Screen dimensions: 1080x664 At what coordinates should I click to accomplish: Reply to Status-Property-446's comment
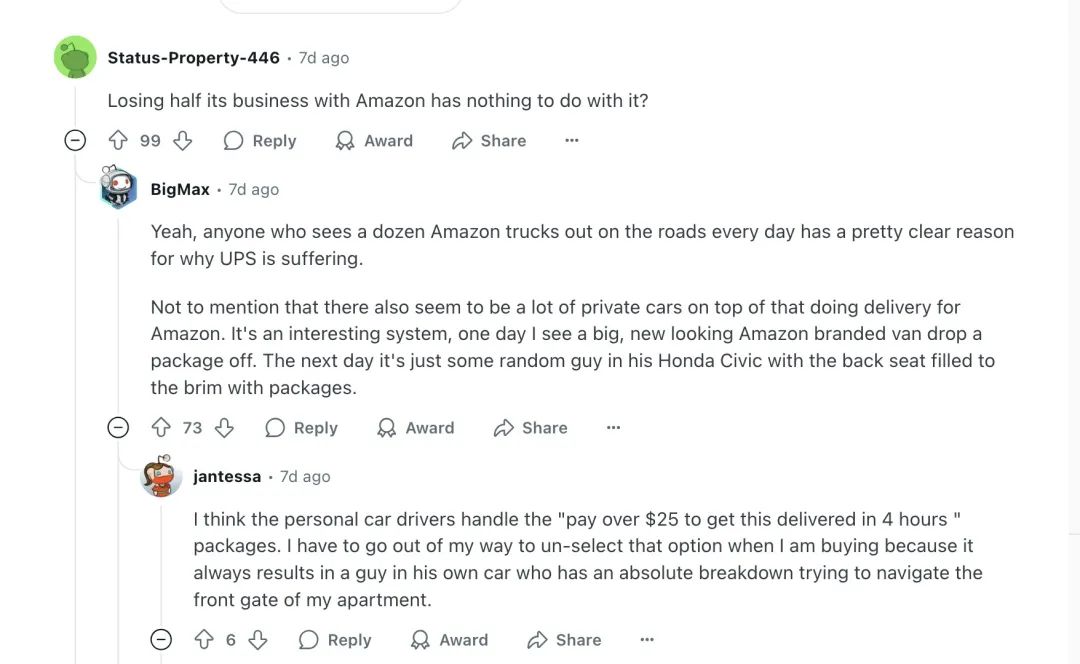[260, 141]
